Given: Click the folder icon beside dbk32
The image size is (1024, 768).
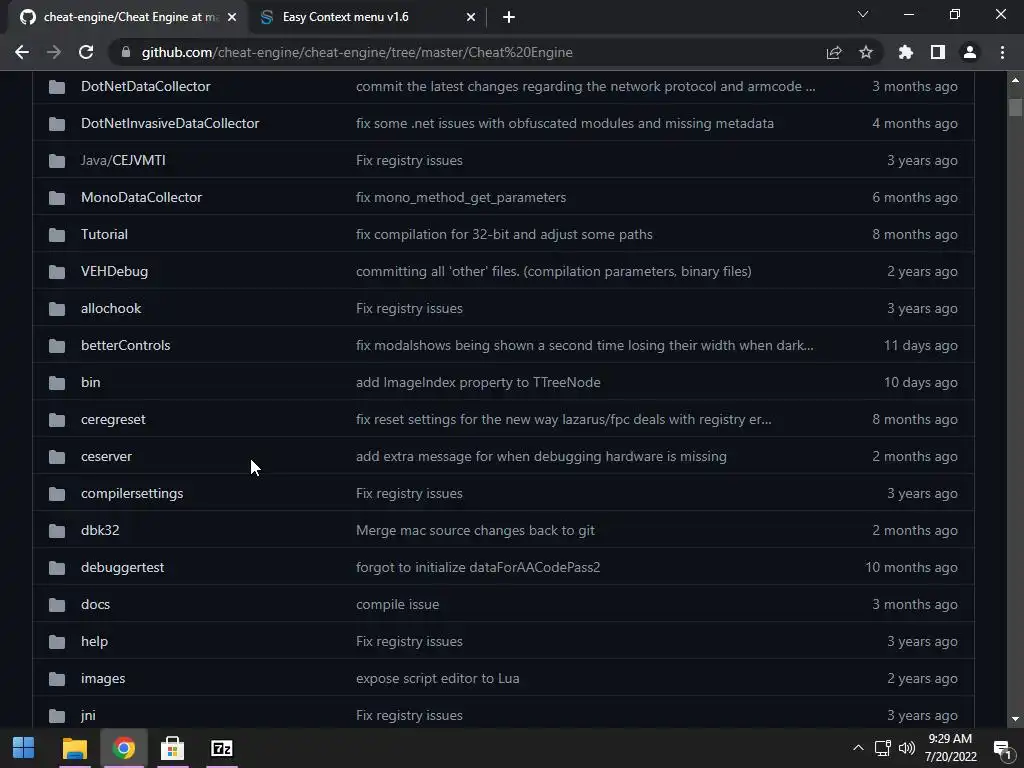Looking at the screenshot, I should [x=57, y=530].
